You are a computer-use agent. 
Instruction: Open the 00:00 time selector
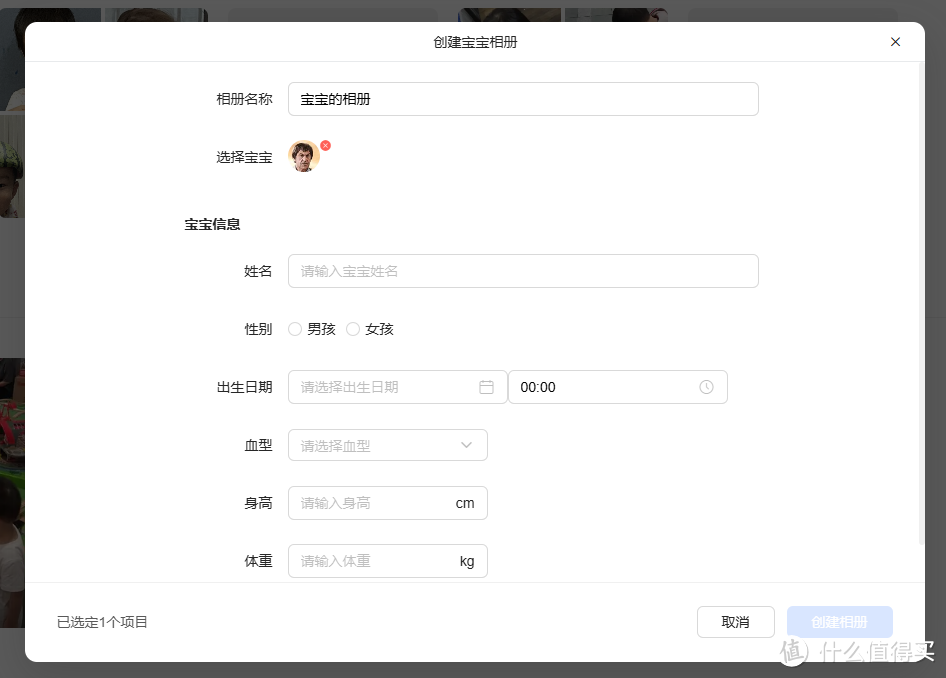[x=600, y=387]
